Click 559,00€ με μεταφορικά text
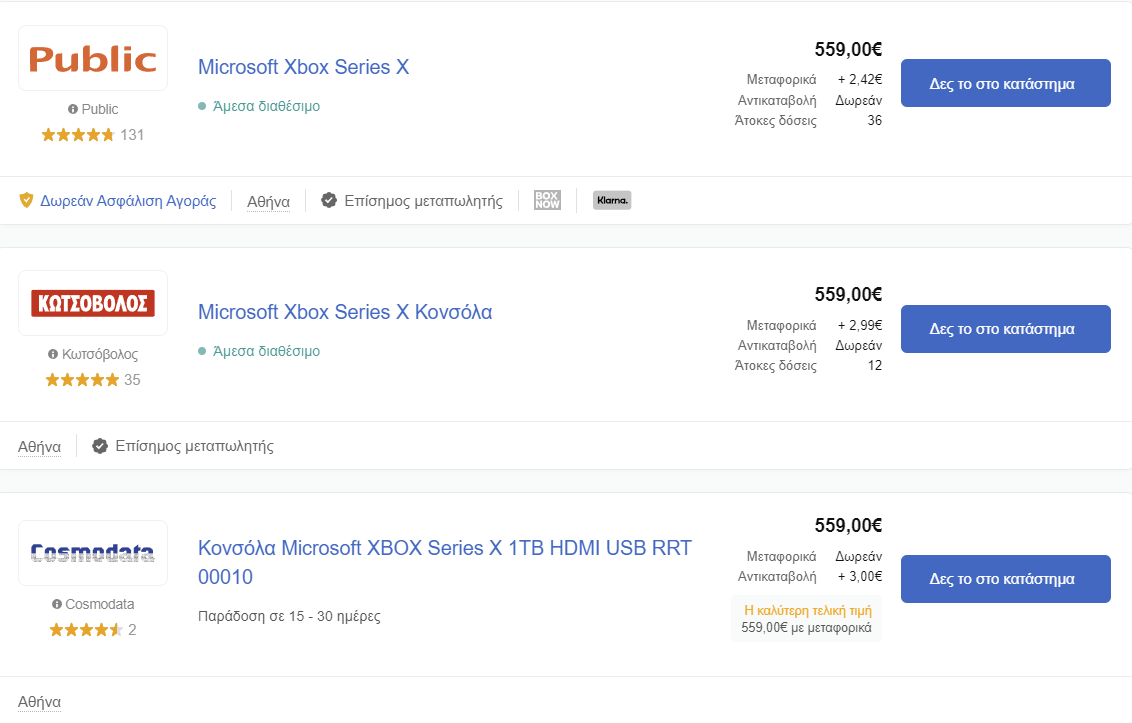Screen dimensions: 1132x723 tap(806, 628)
